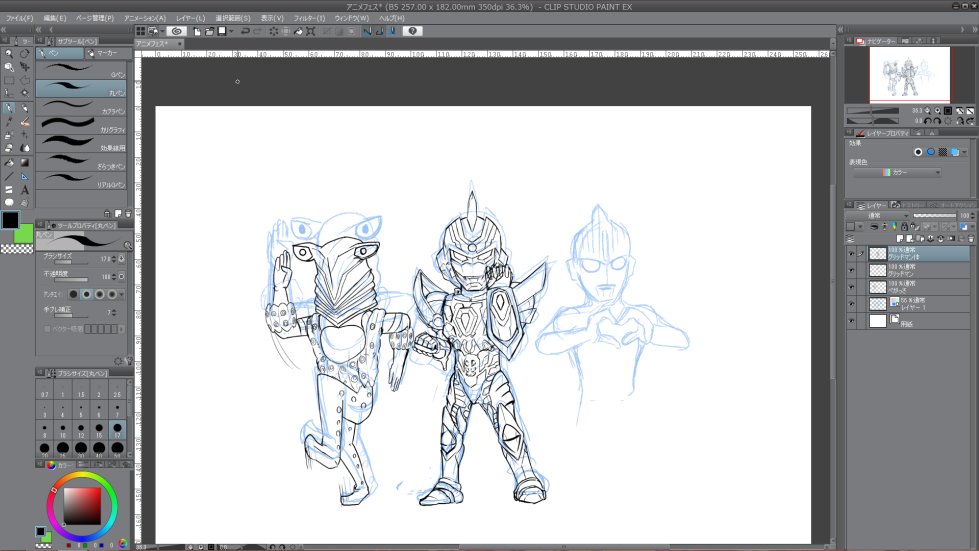Toggle Lock layer icon
Viewport: 979px width, 551px height.
pos(904,227)
